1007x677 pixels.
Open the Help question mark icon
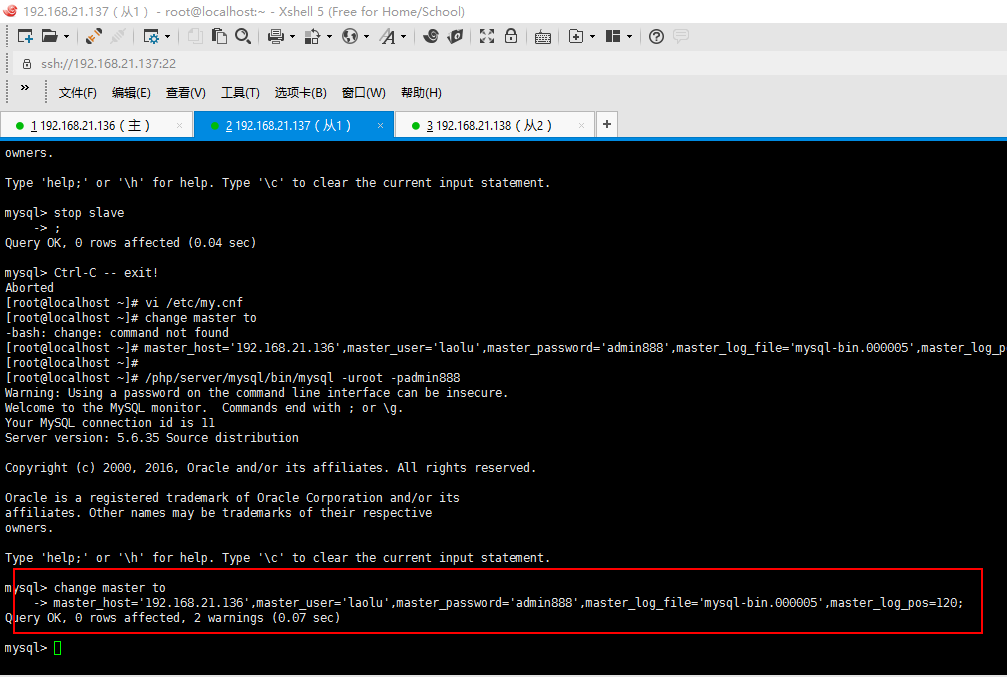pyautogui.click(x=656, y=37)
